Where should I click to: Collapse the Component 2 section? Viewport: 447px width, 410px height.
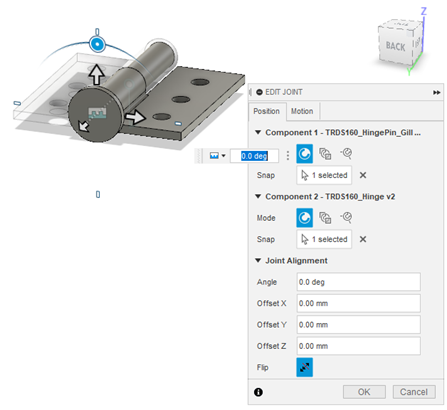(258, 196)
